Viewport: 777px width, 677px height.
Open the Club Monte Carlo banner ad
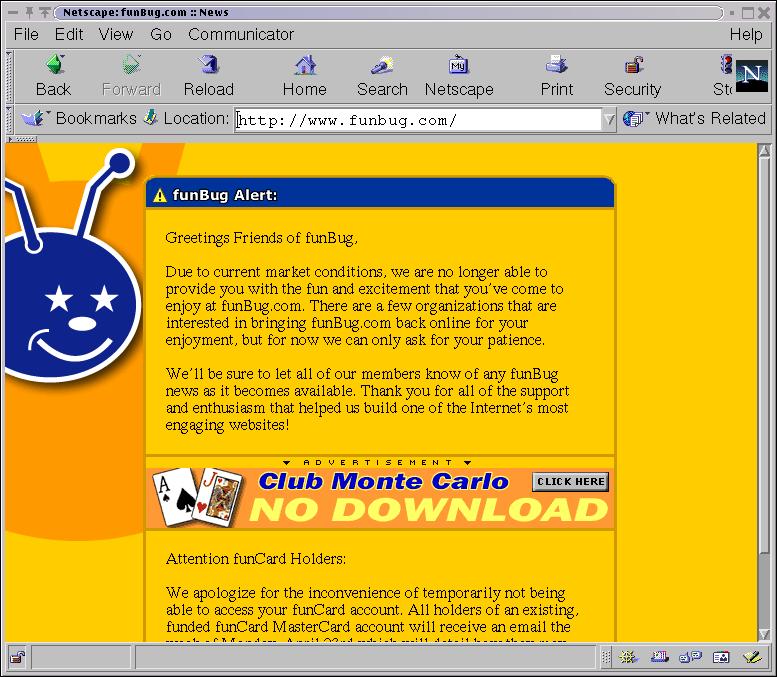click(x=380, y=498)
